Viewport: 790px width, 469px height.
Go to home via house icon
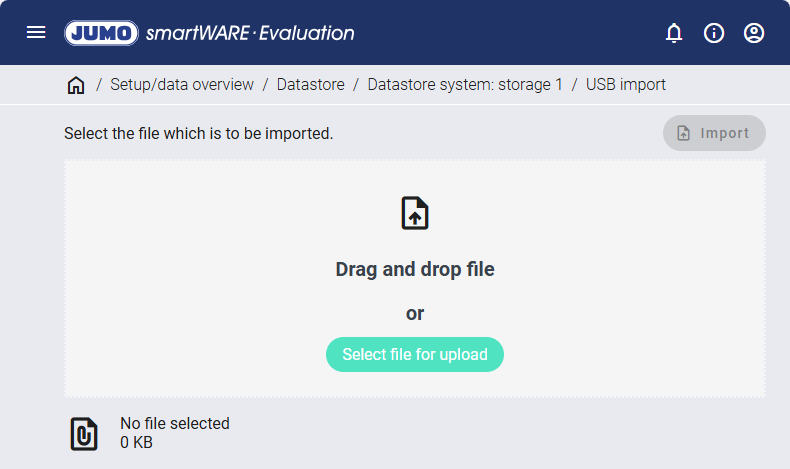click(76, 85)
